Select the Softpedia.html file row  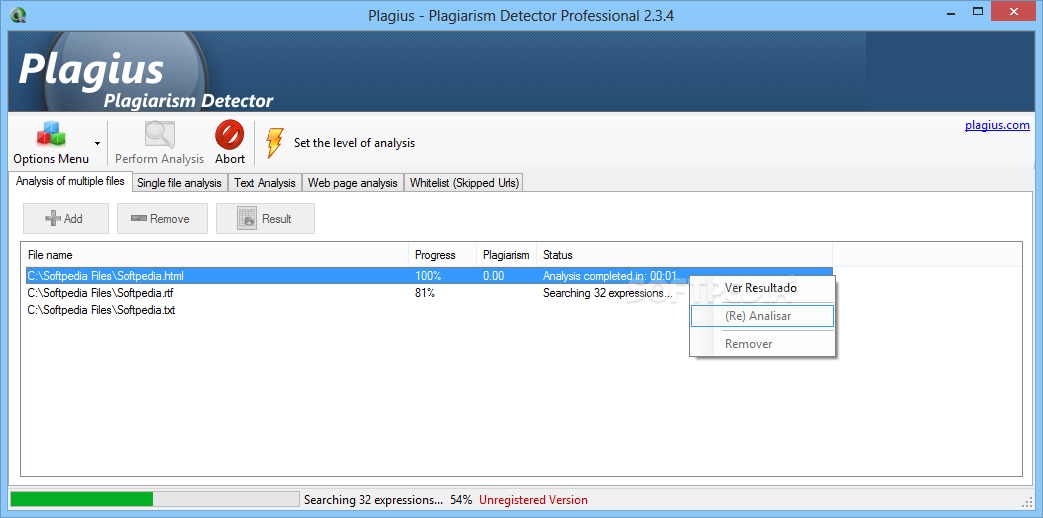tap(429, 276)
